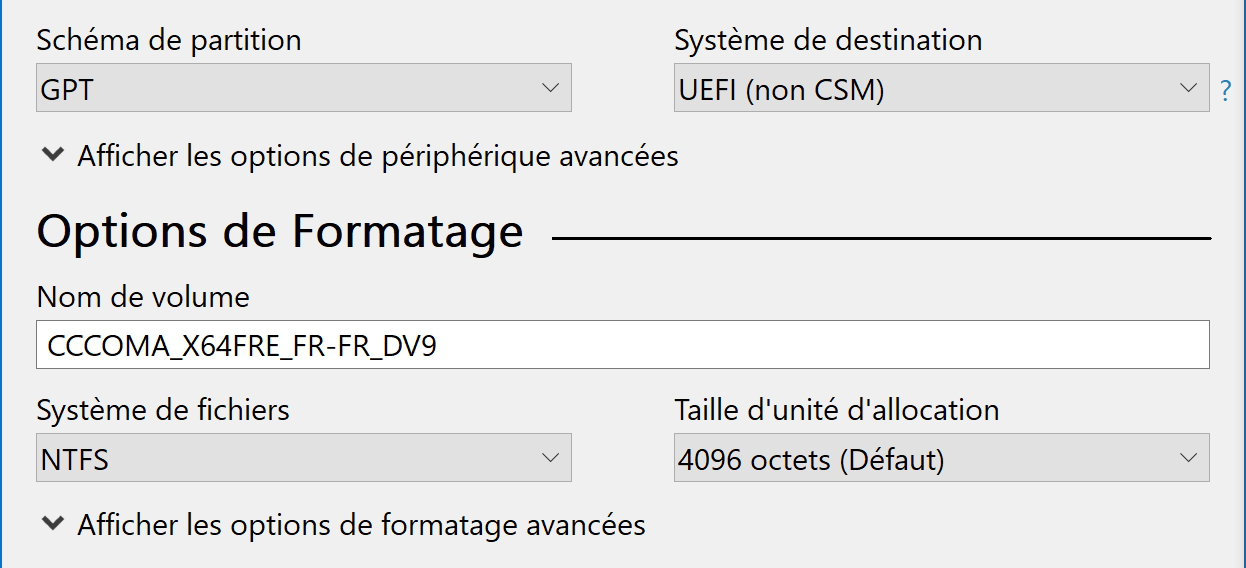Viewport: 1246px width, 568px height.
Task: Click chevron icon beside périphérique avancées options
Action: click(51, 156)
